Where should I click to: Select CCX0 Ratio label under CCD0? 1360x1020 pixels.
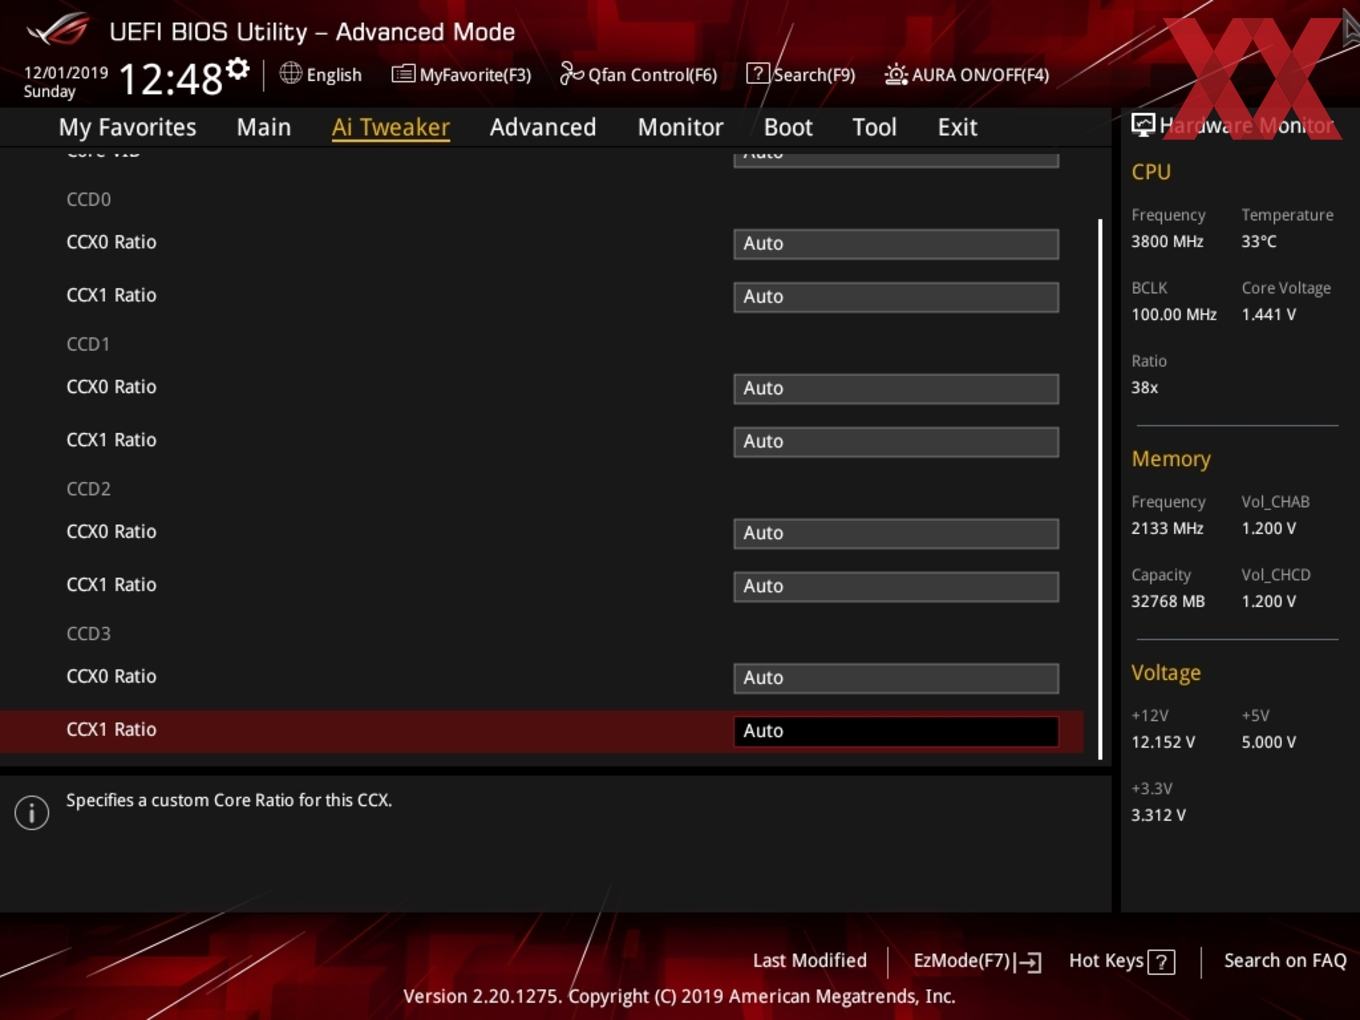click(x=111, y=242)
